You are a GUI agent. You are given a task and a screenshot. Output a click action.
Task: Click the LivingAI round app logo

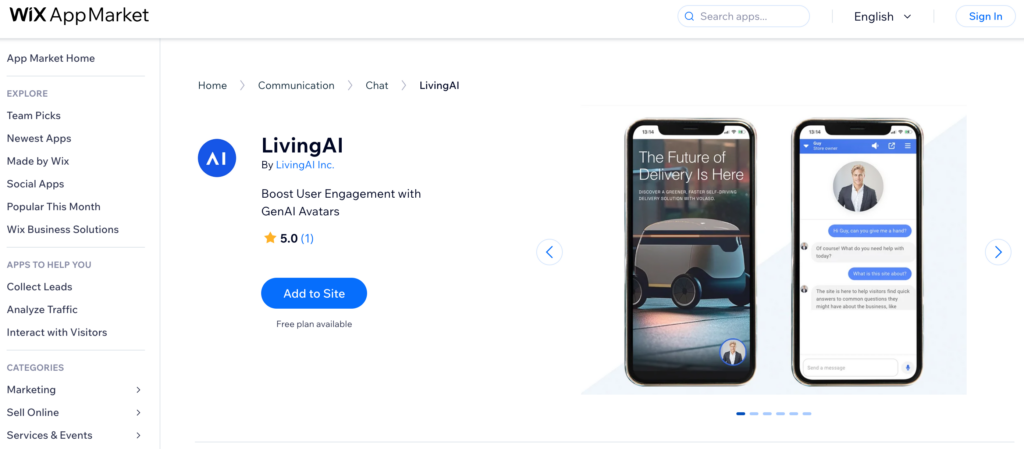[x=217, y=158]
